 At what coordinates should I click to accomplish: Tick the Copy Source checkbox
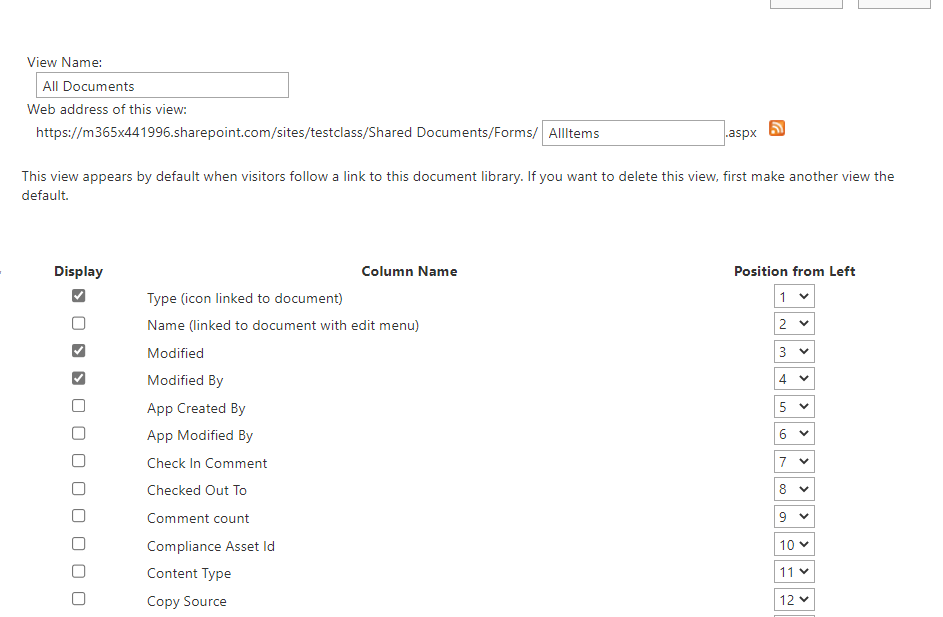click(78, 599)
